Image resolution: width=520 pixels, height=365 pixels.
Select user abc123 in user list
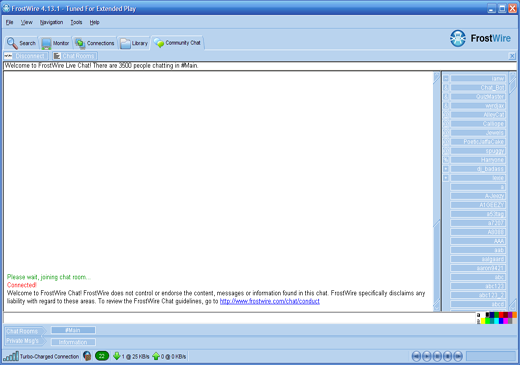tap(478, 286)
